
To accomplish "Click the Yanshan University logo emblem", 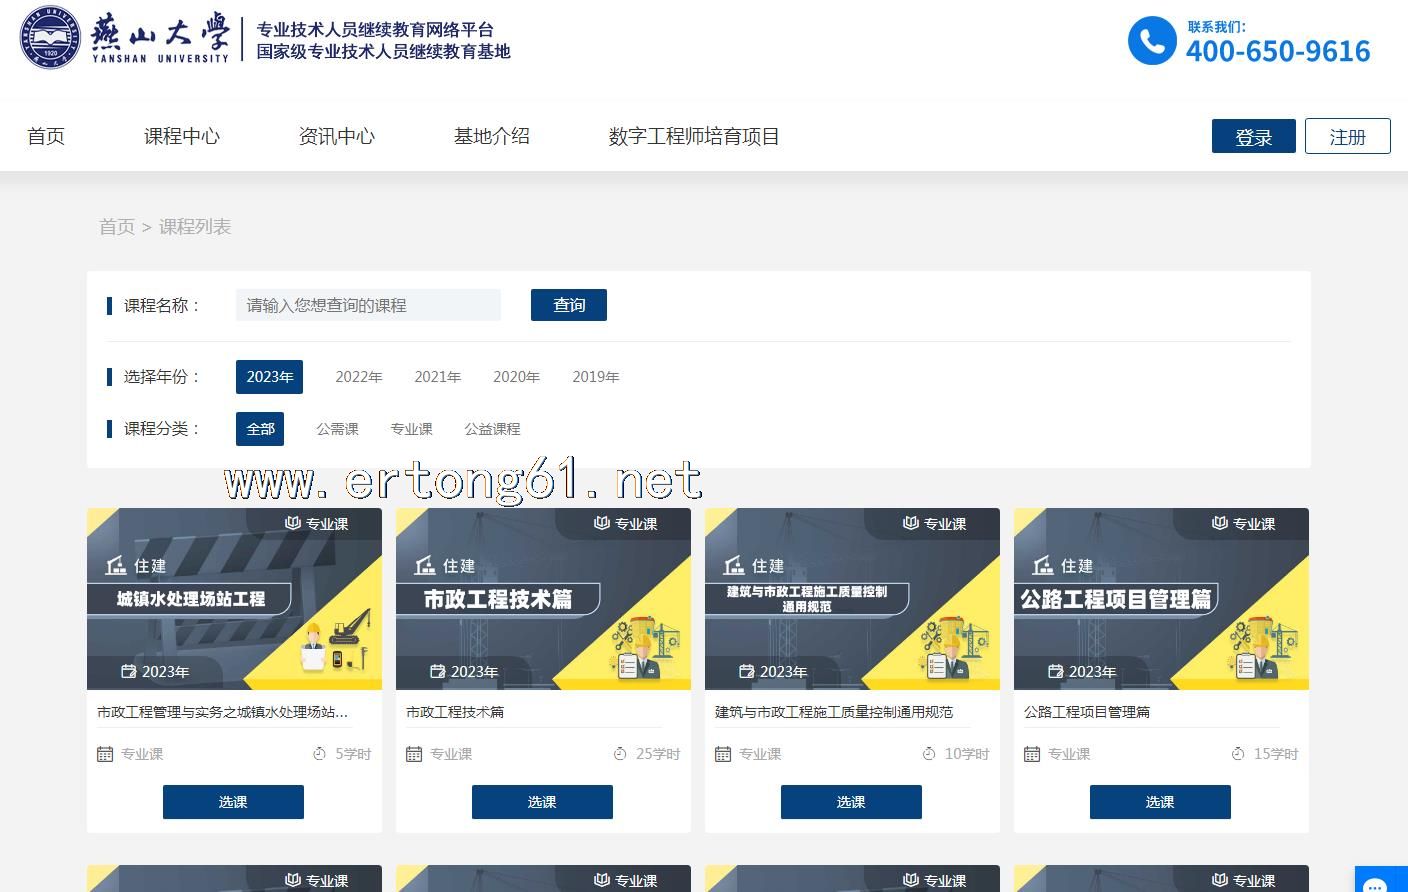I will 50,37.
